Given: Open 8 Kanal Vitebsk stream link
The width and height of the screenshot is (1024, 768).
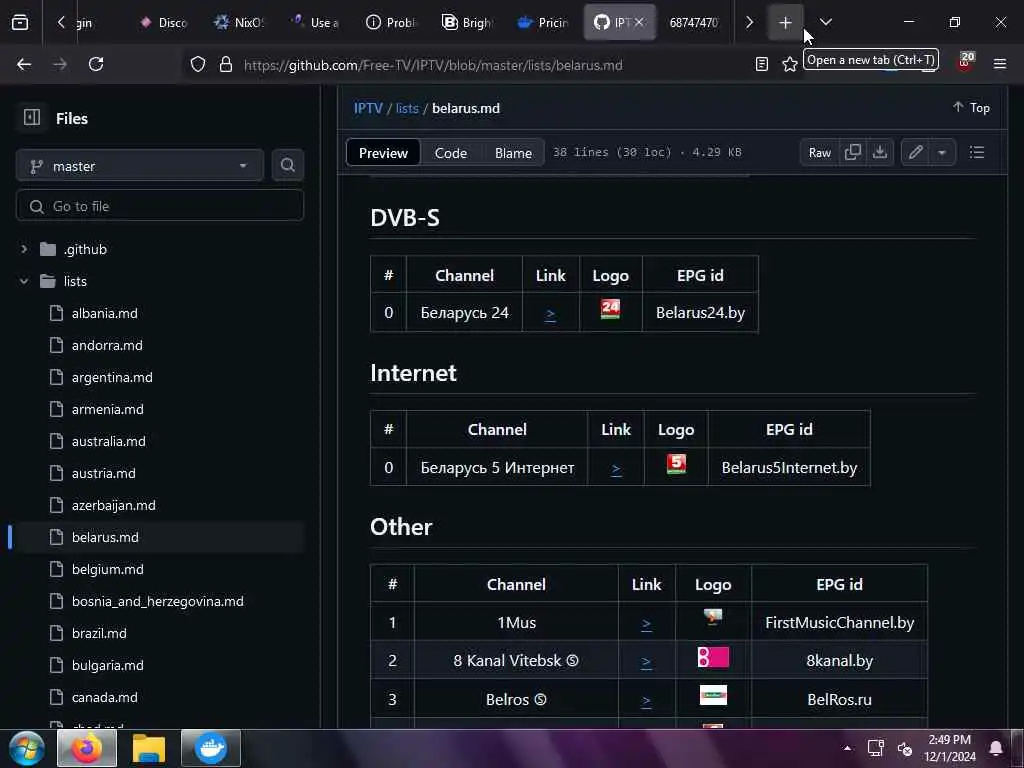Looking at the screenshot, I should 646,662.
